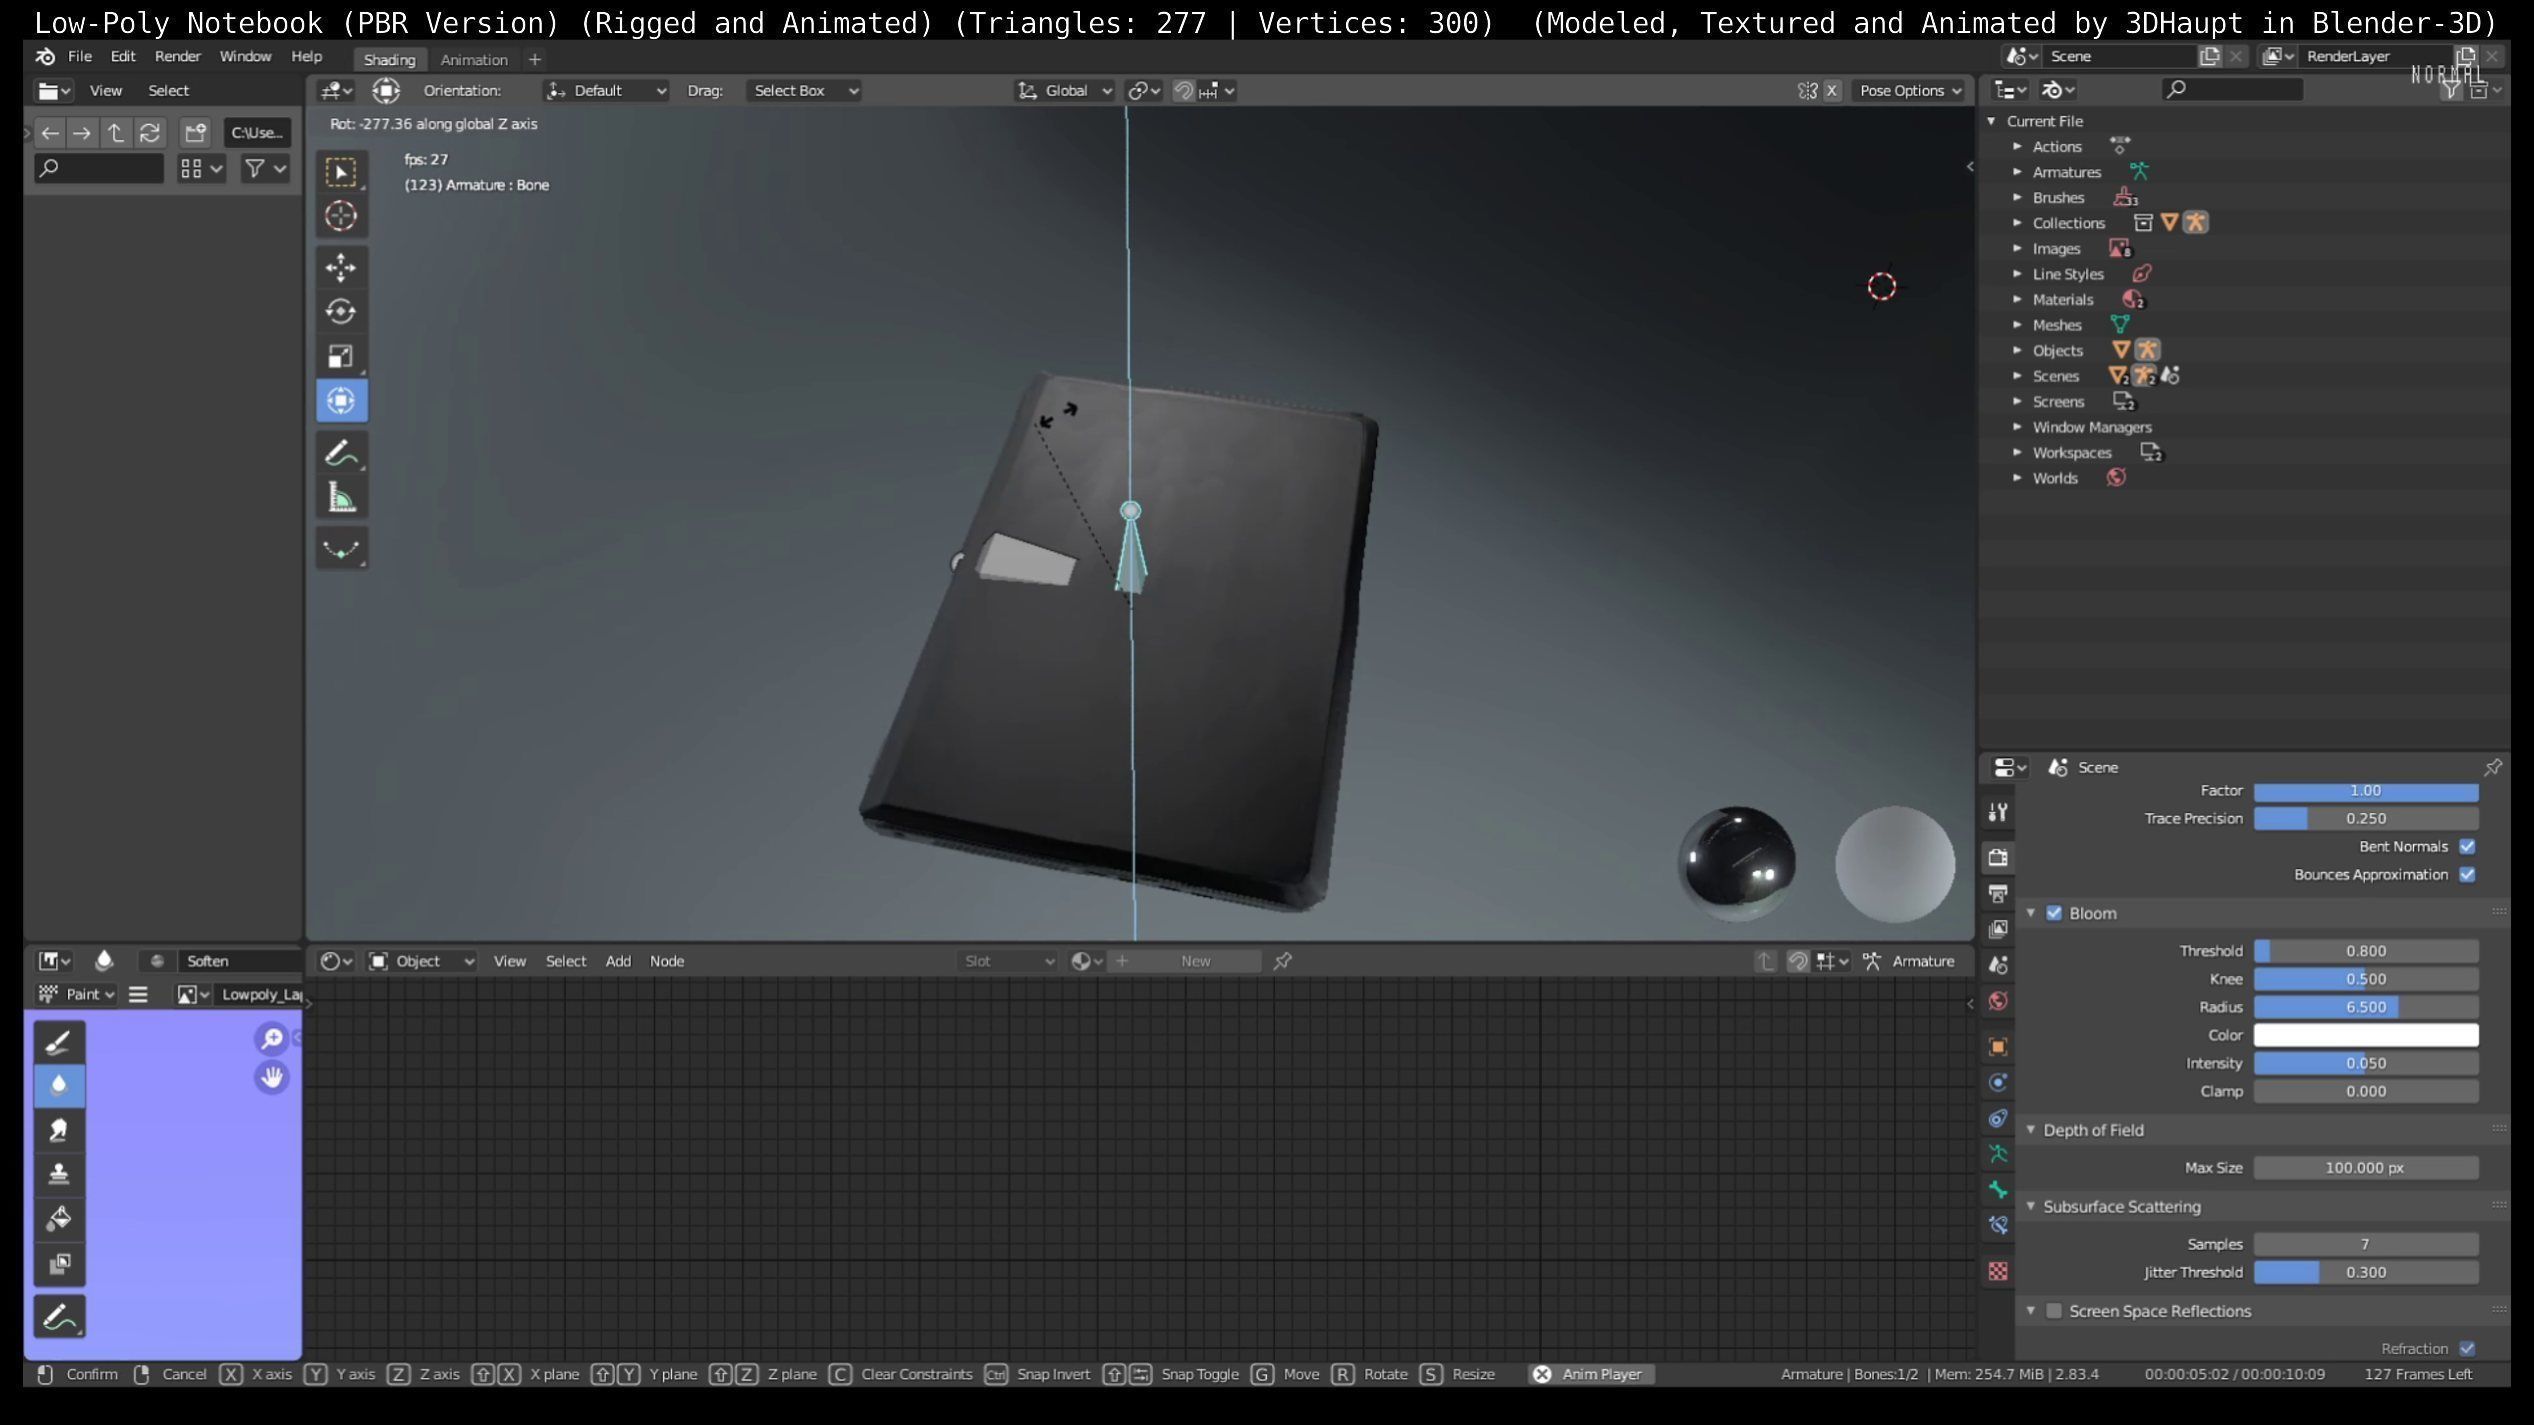Select the Scale tool in viewport toolbar
The height and width of the screenshot is (1425, 2534).
click(341, 356)
